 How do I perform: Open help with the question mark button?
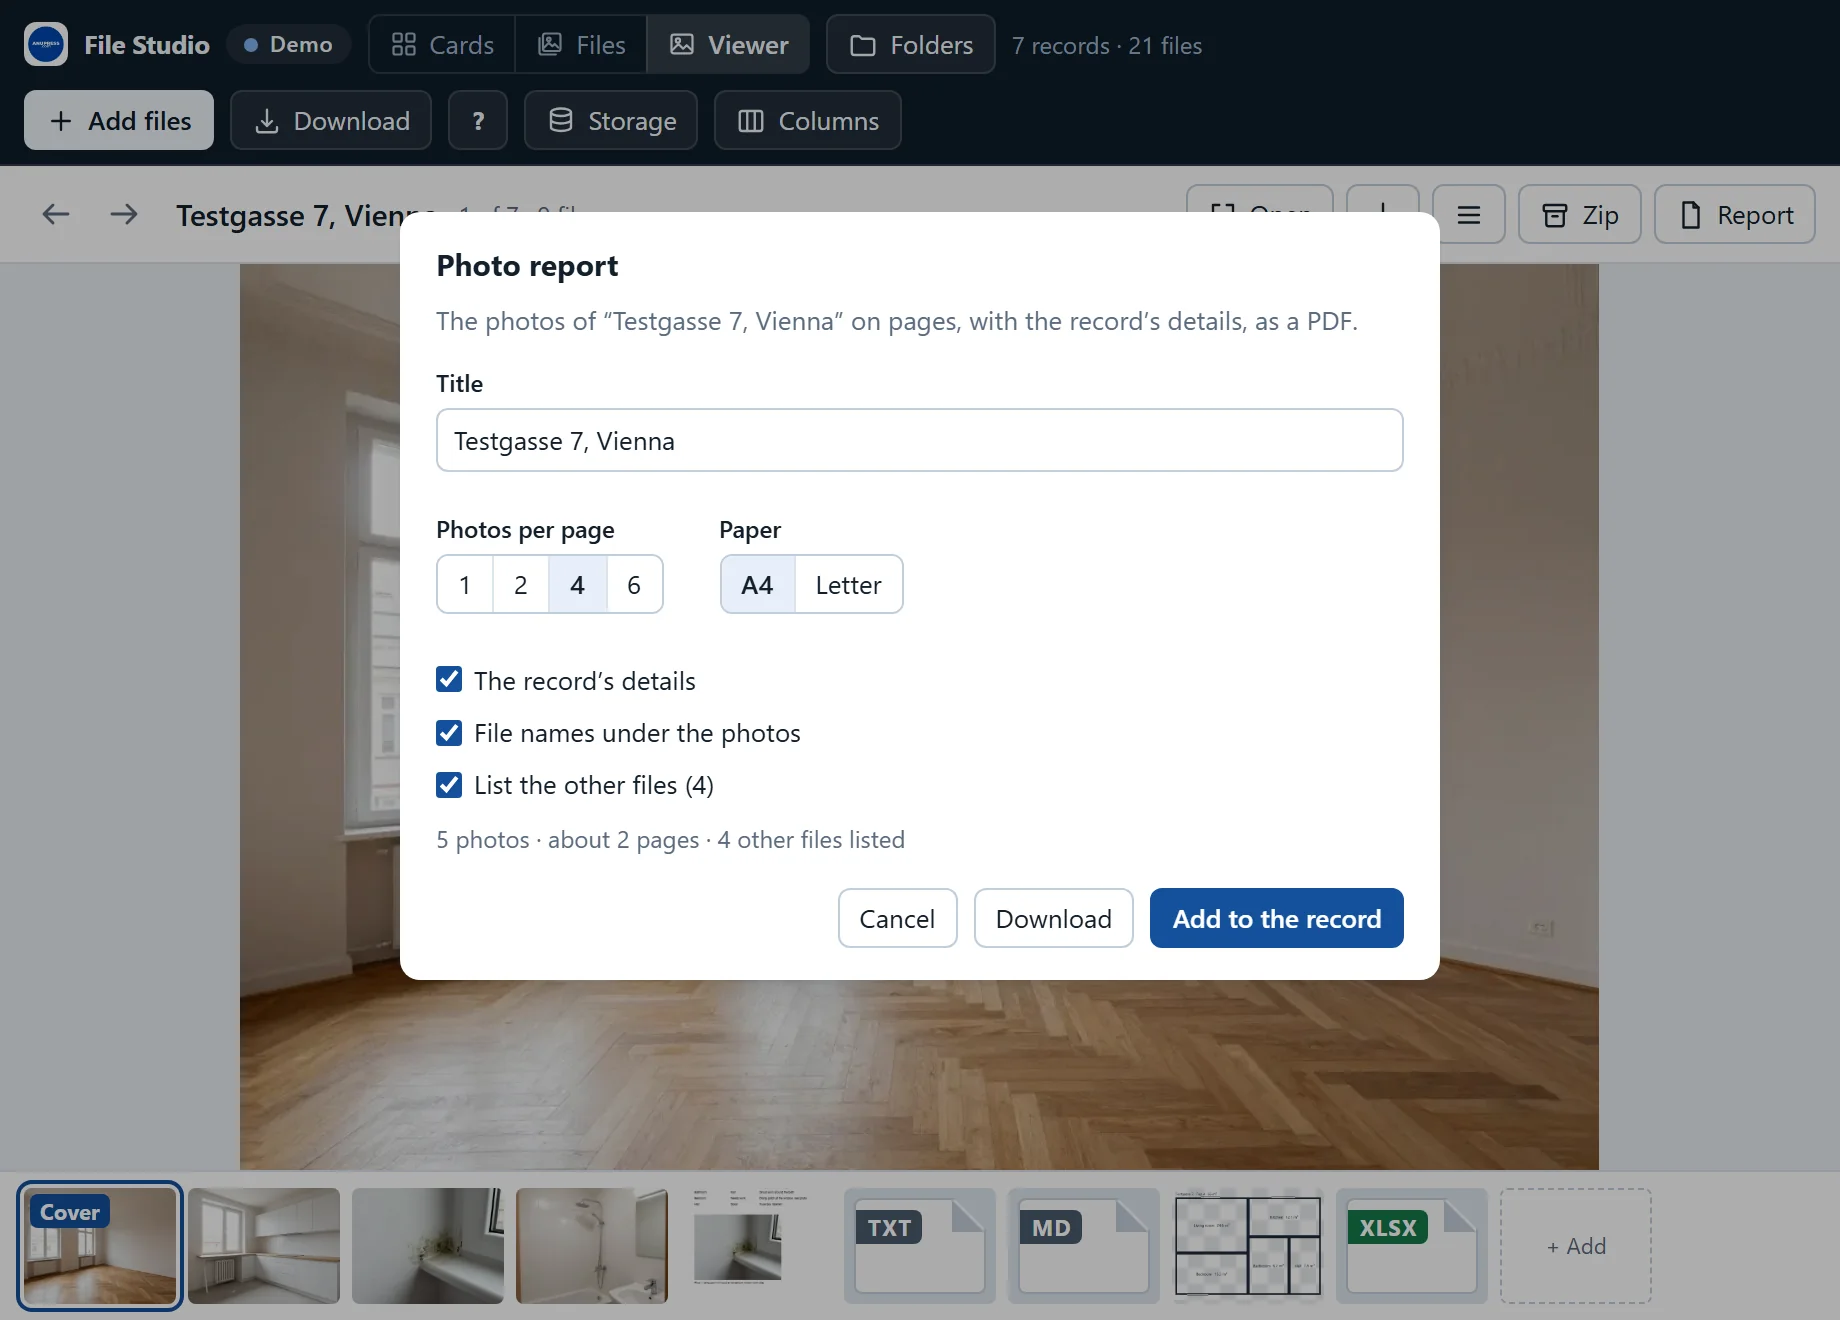pos(478,121)
